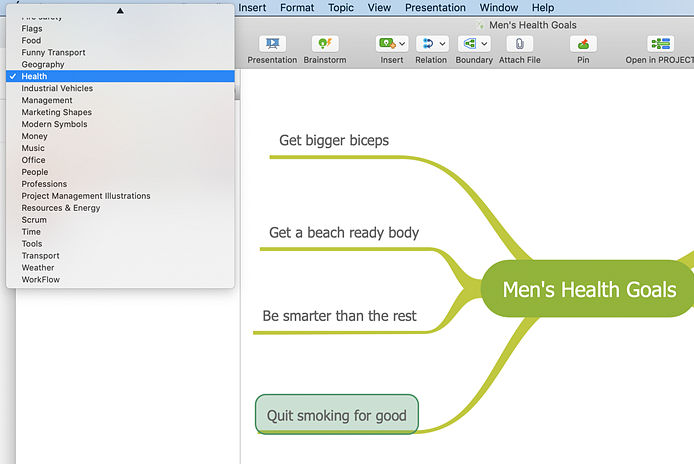Click the Pin toolbar icon

point(583,44)
